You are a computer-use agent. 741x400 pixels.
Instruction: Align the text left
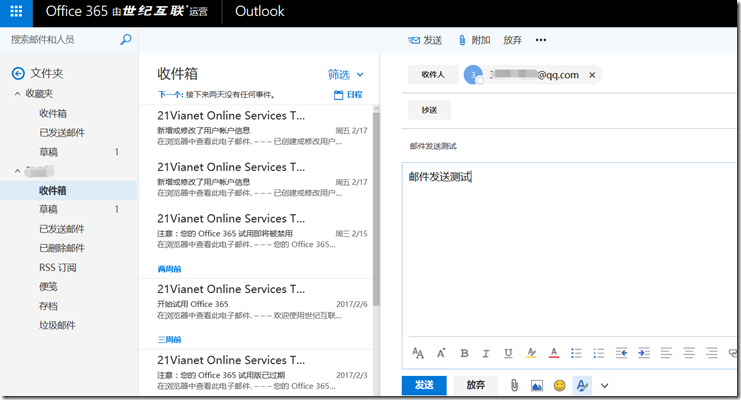[x=666, y=353]
